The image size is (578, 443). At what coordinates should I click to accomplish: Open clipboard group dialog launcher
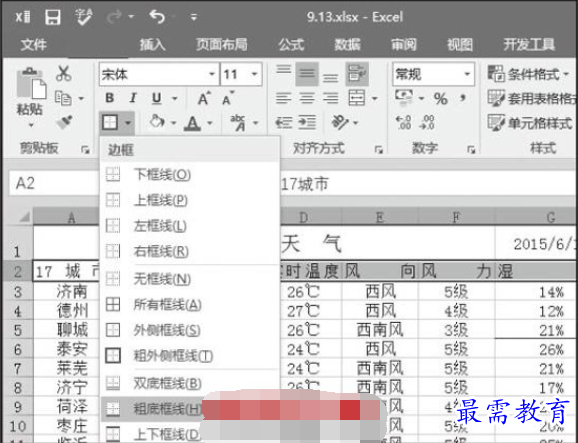click(x=85, y=150)
